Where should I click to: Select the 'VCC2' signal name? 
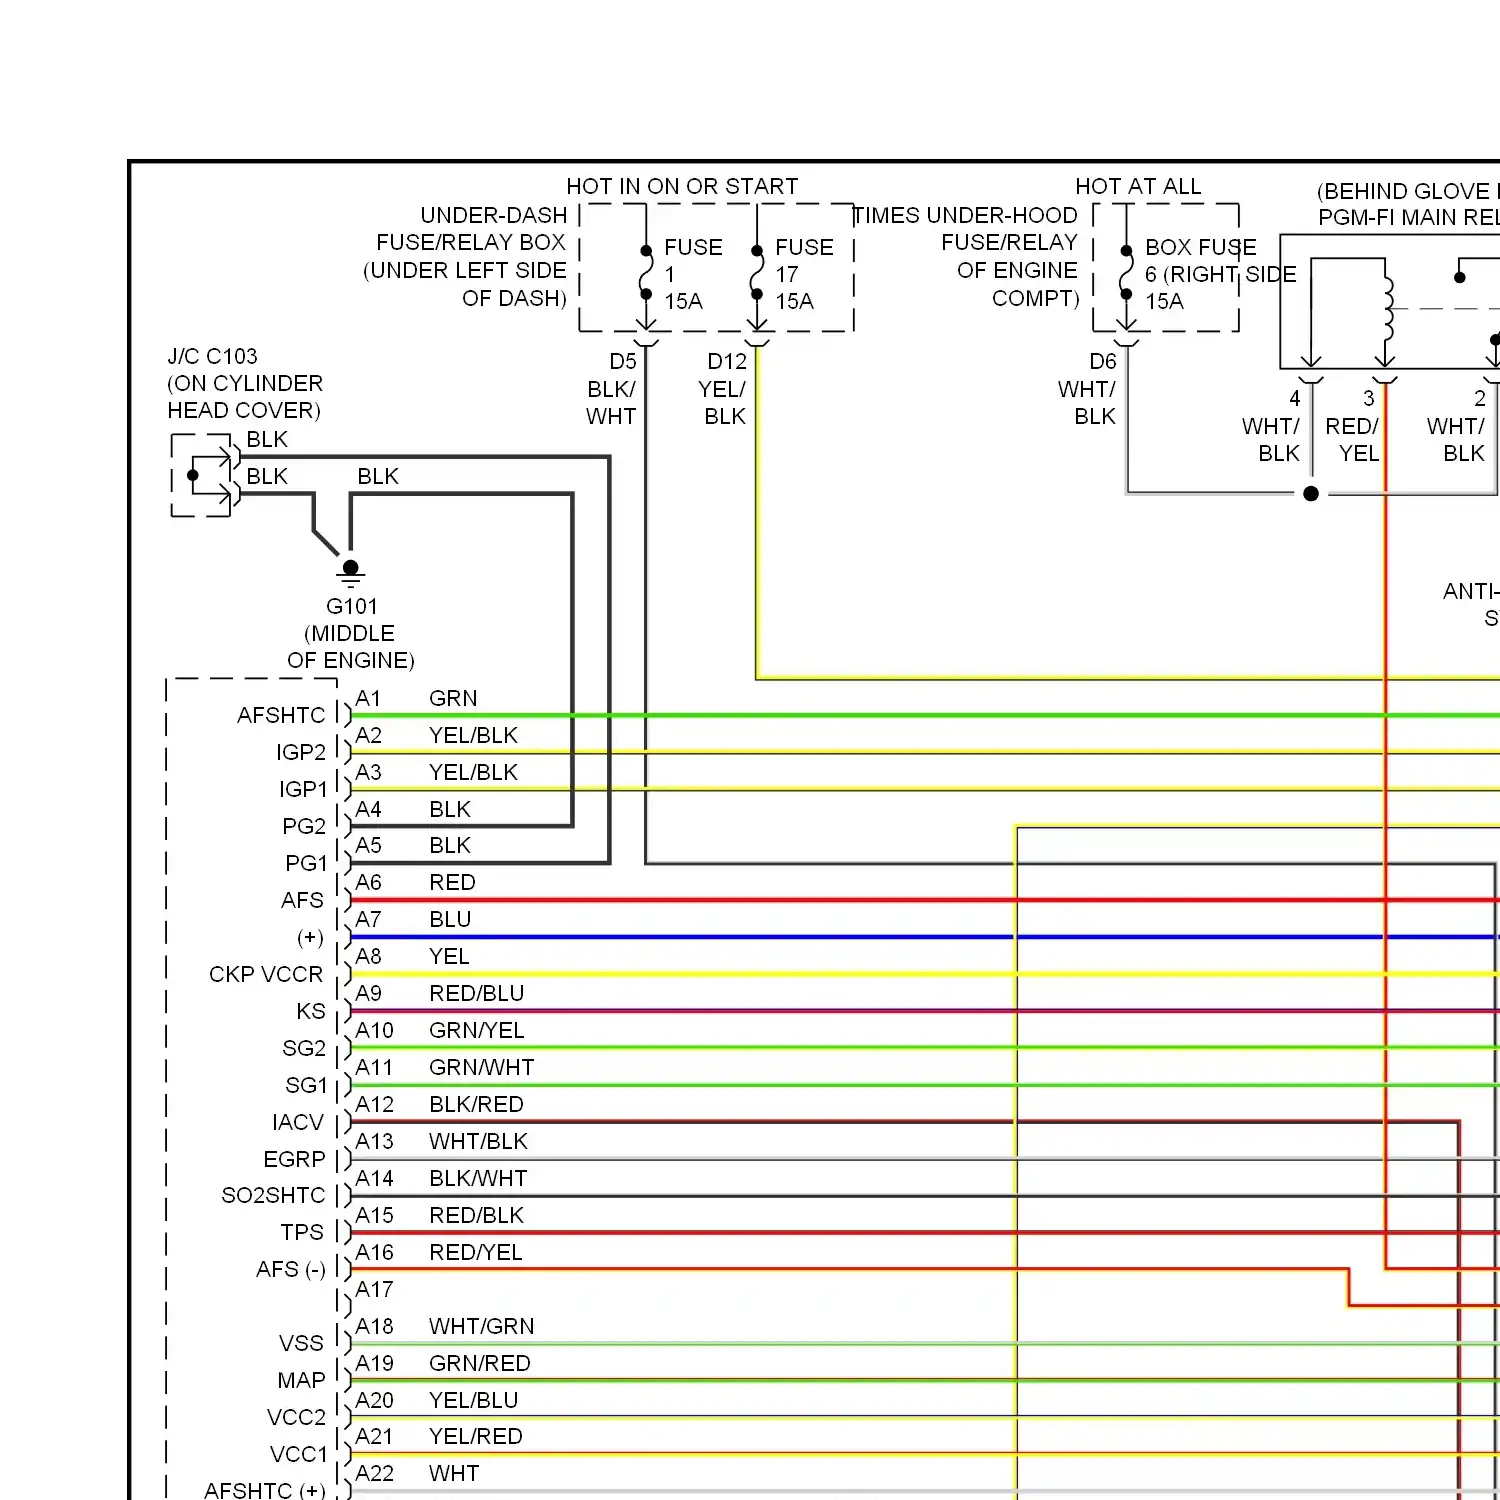point(297,1417)
